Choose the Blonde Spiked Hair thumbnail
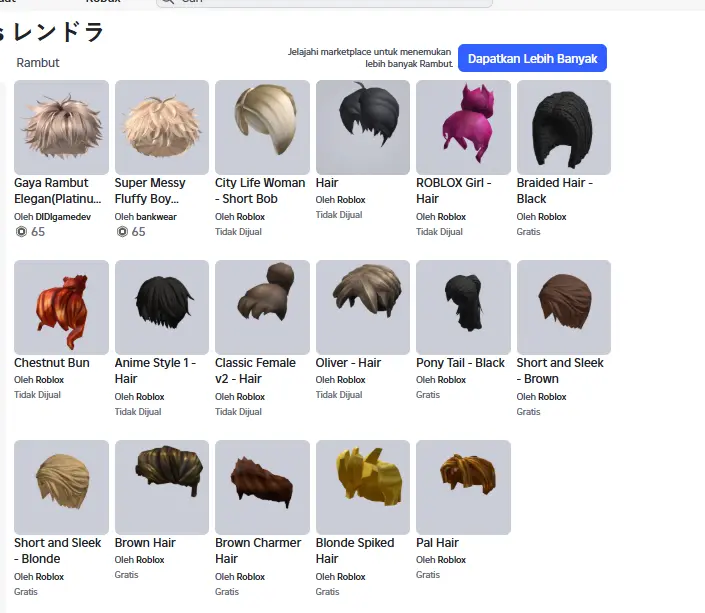Viewport: 705px width, 613px height. [363, 487]
